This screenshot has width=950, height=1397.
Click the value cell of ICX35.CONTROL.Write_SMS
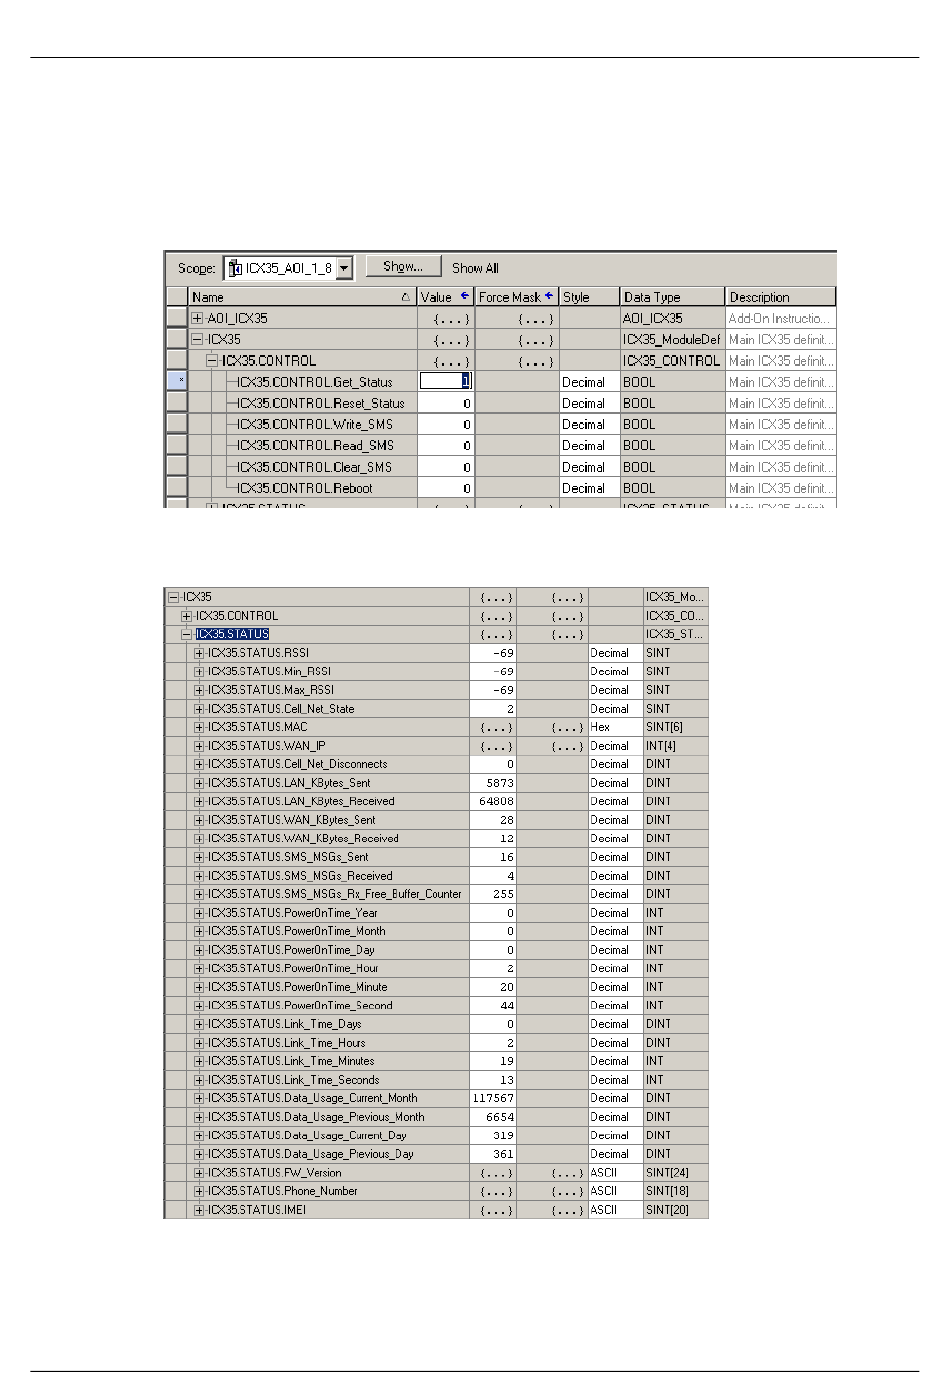click(x=445, y=424)
